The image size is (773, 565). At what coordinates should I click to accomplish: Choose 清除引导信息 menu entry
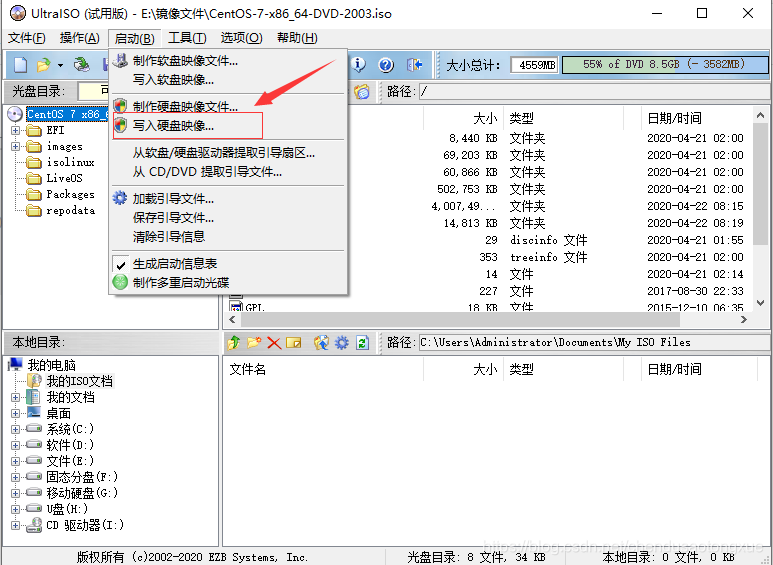tap(229, 237)
